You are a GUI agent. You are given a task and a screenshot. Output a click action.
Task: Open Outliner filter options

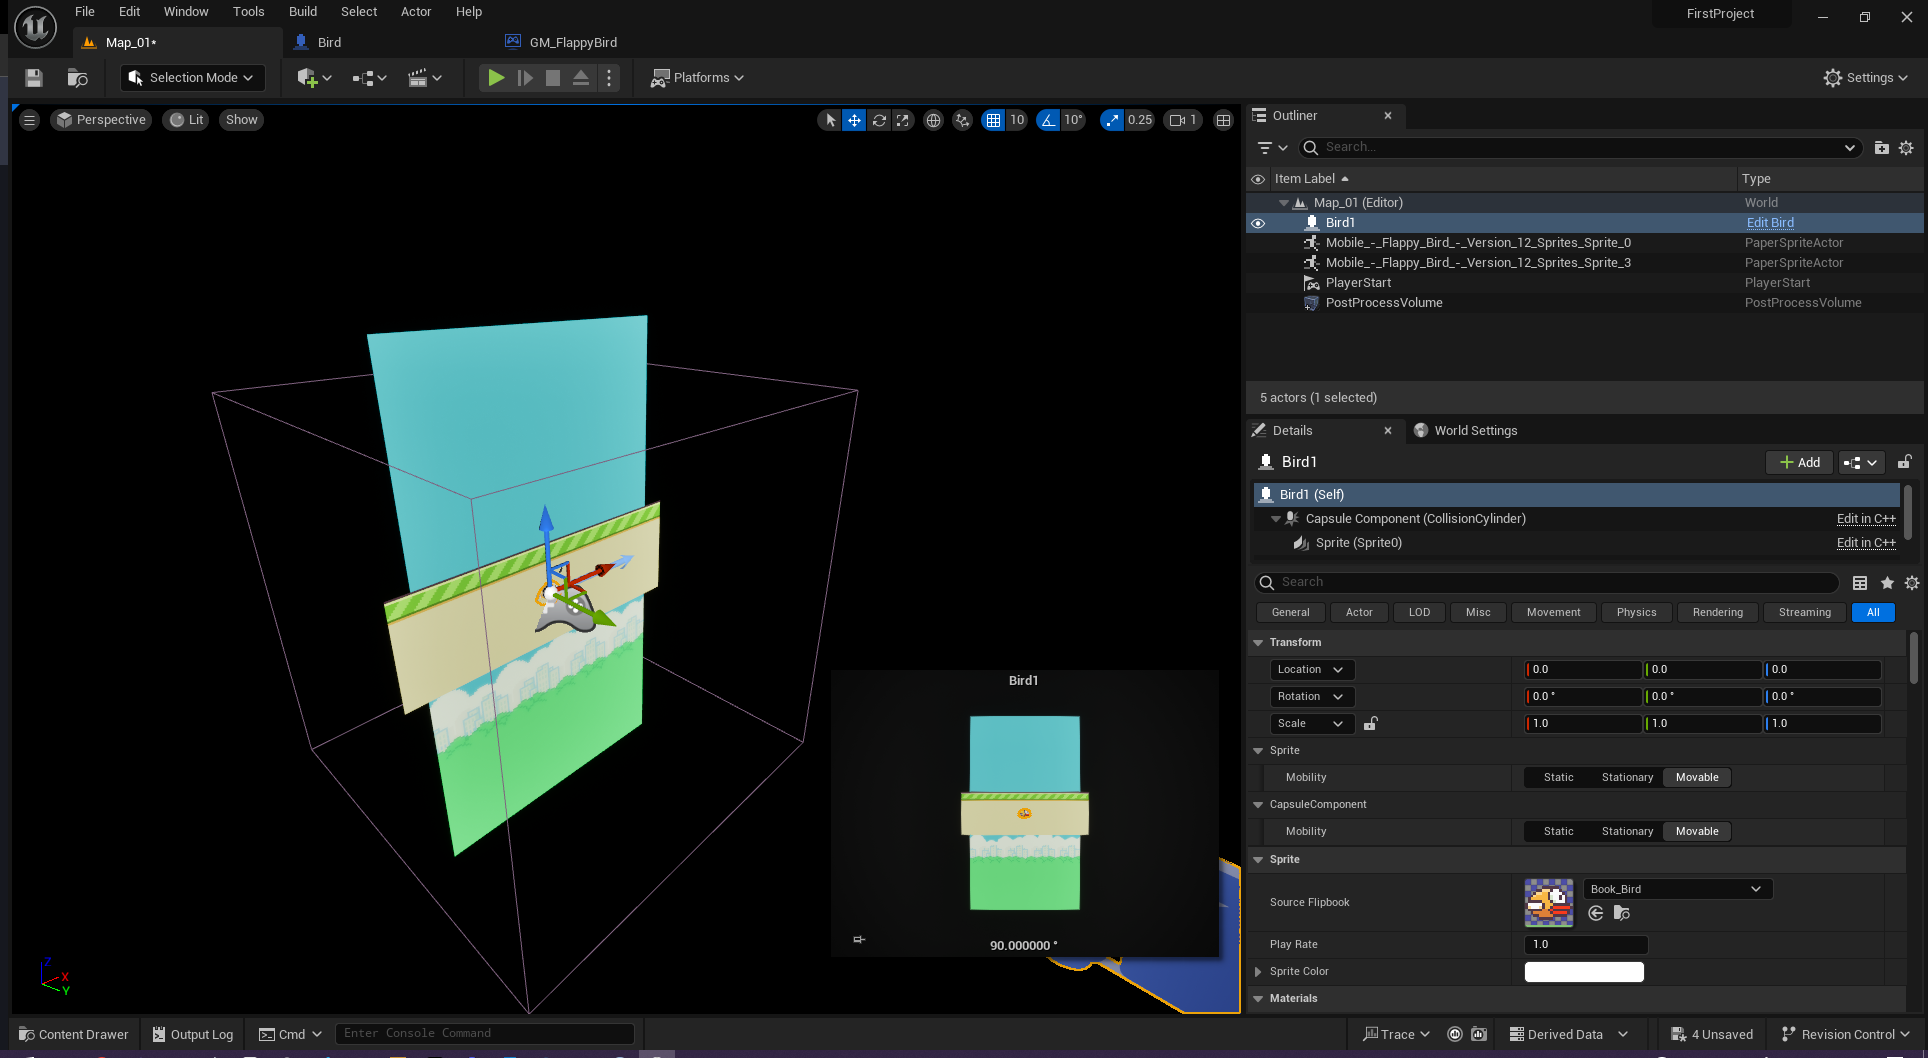pos(1272,148)
